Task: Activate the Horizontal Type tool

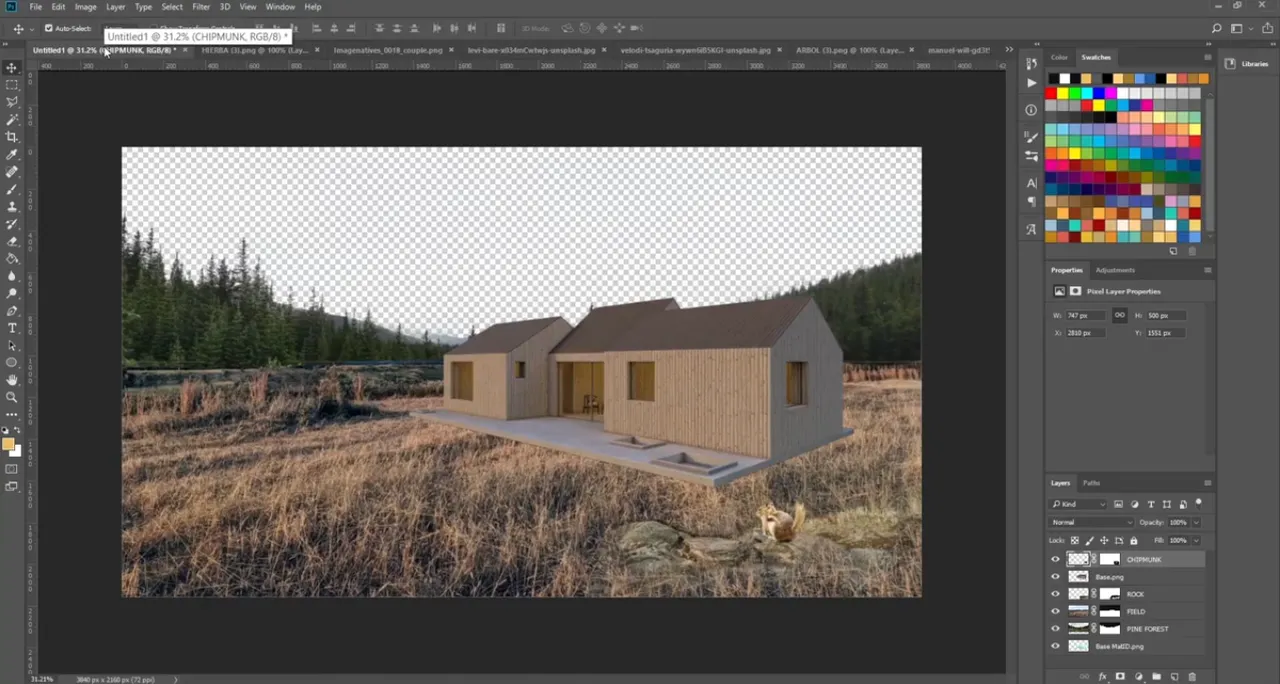Action: tap(12, 328)
